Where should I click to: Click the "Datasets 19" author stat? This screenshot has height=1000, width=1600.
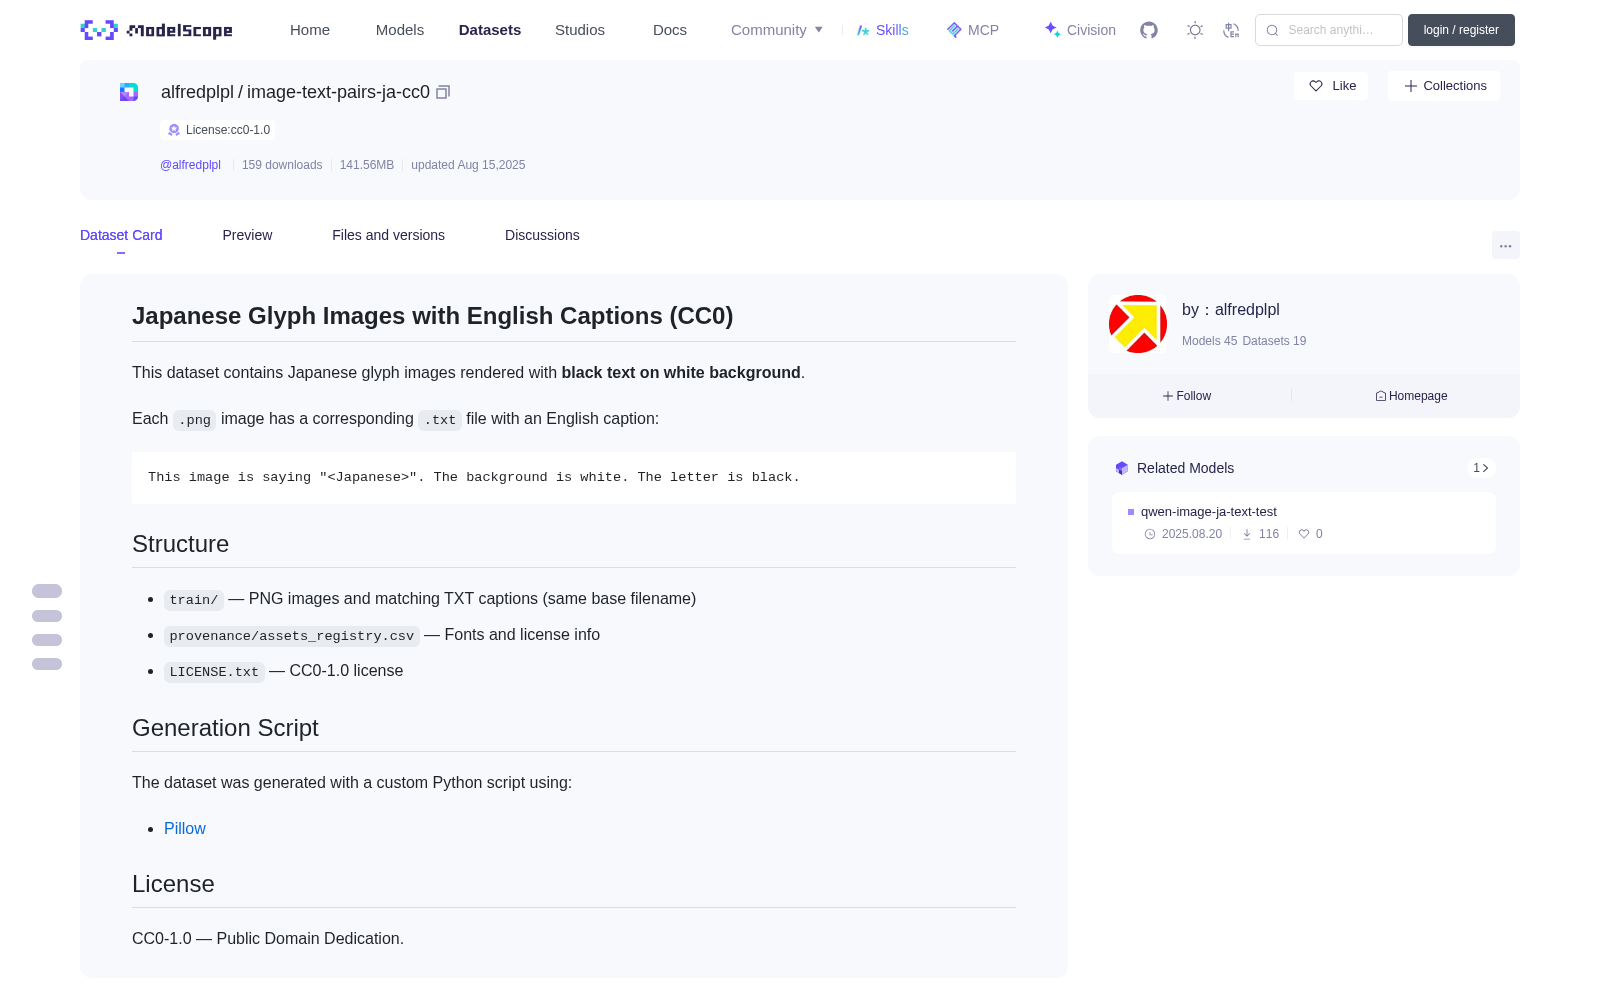click(x=1274, y=341)
